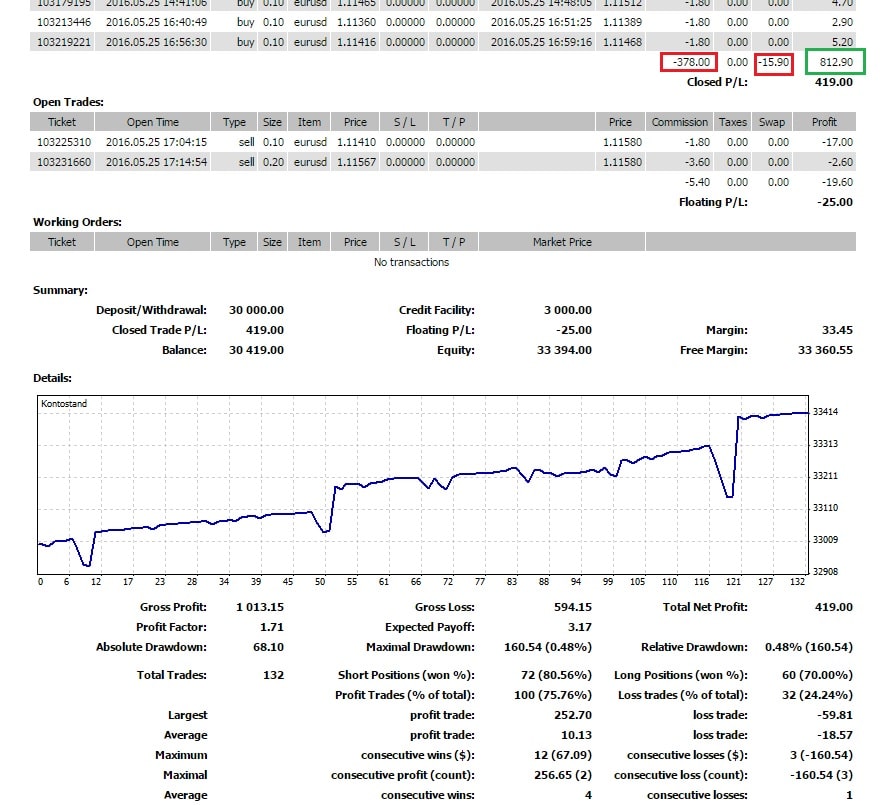Image resolution: width=881 pixels, height=805 pixels.
Task: Click the Open Trades section heading
Action: tap(68, 102)
